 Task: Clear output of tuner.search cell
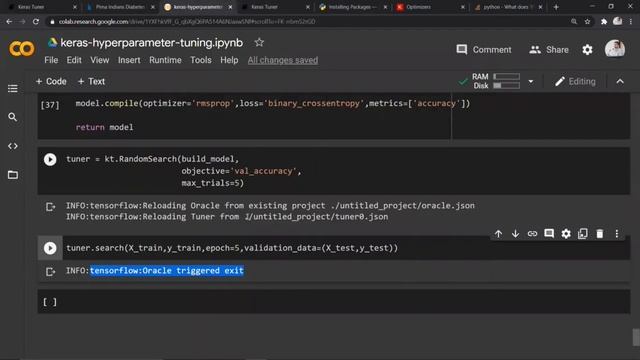(x=50, y=271)
